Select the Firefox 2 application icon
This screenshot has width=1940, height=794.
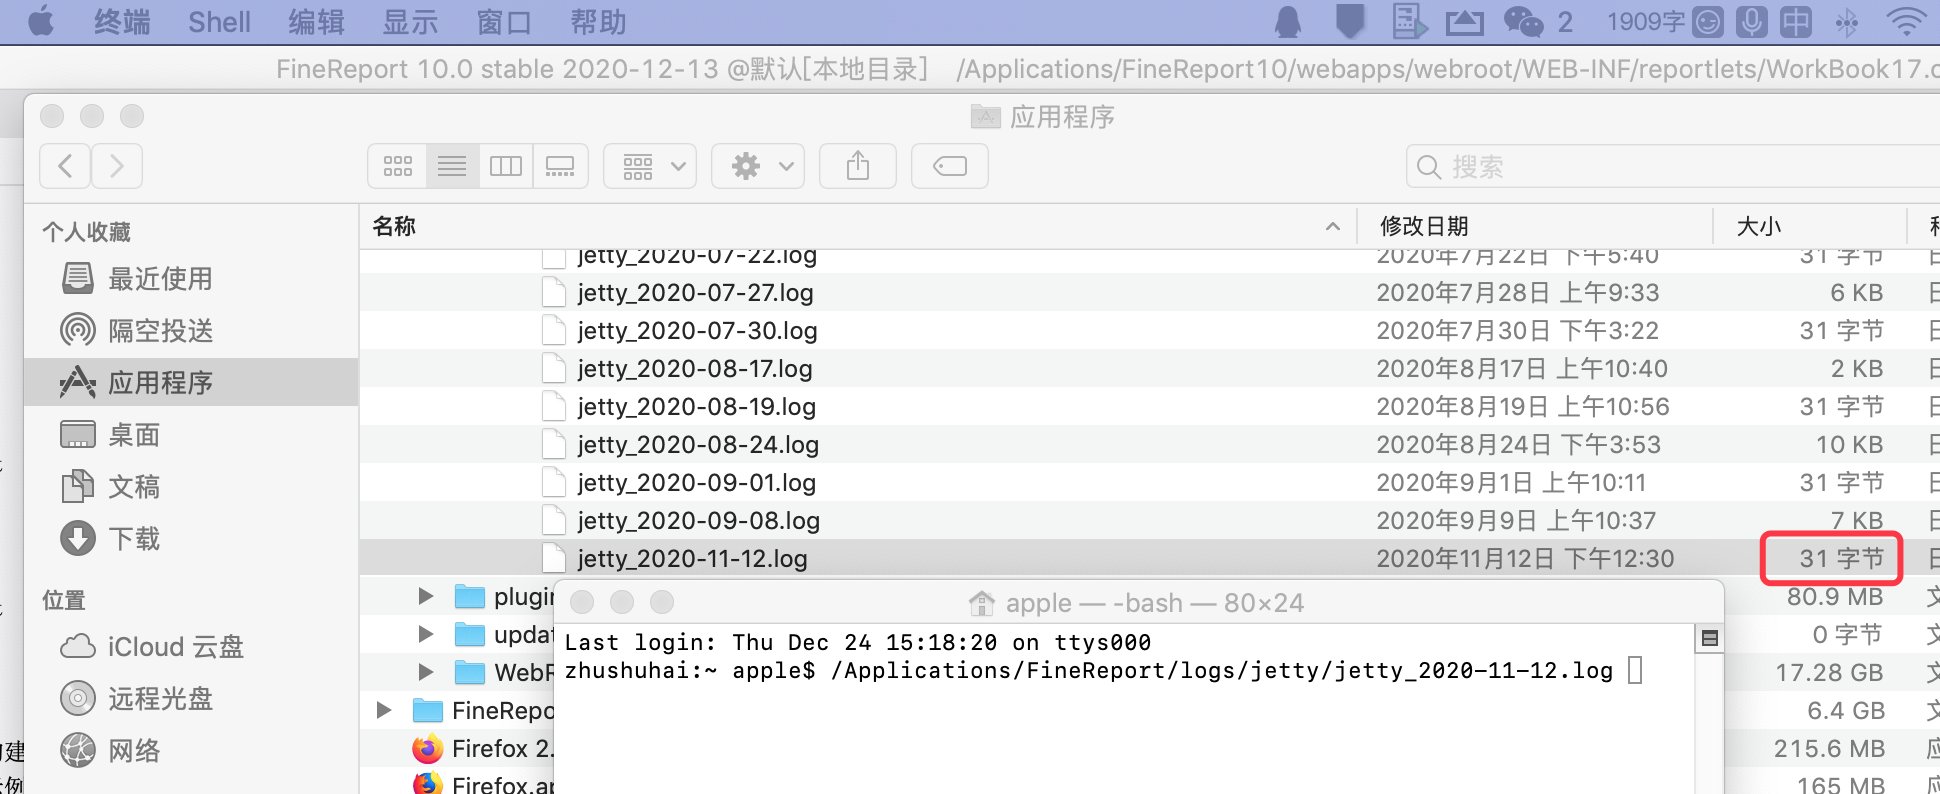[428, 748]
